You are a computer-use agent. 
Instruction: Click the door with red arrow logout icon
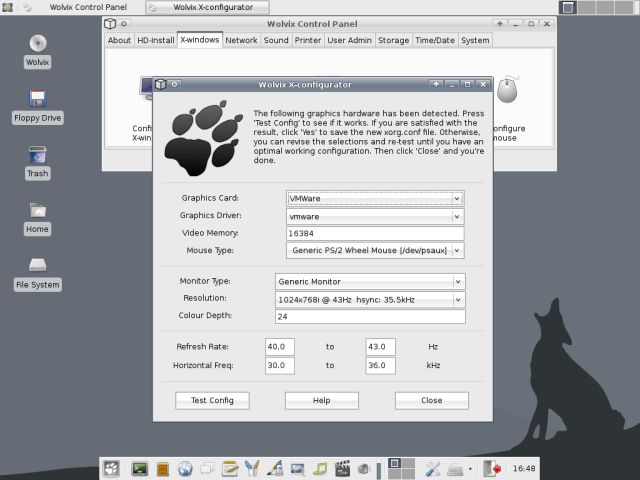point(491,469)
